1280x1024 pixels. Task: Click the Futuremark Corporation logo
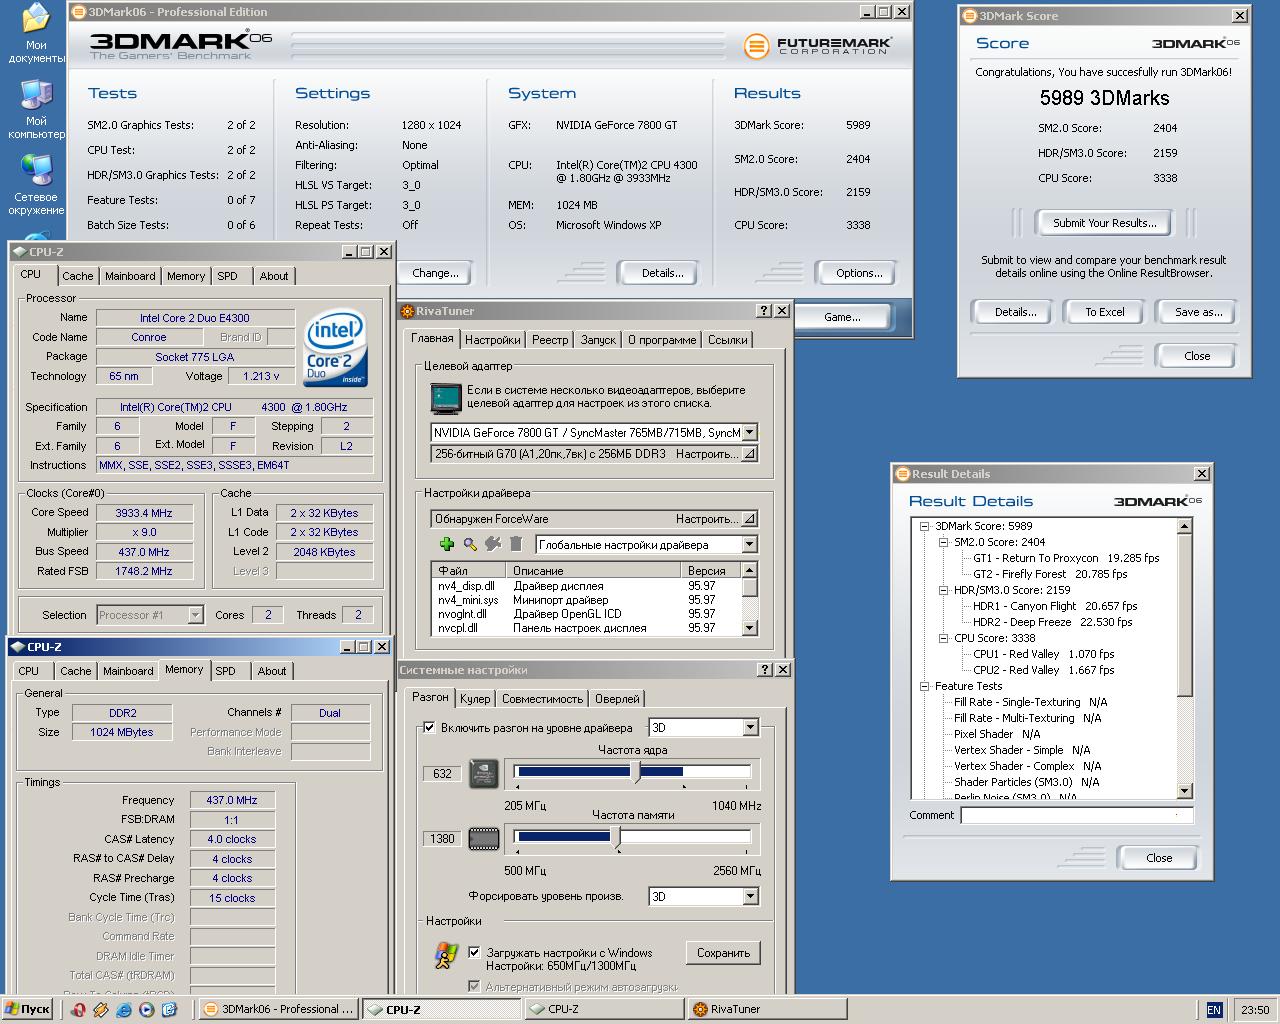[817, 45]
